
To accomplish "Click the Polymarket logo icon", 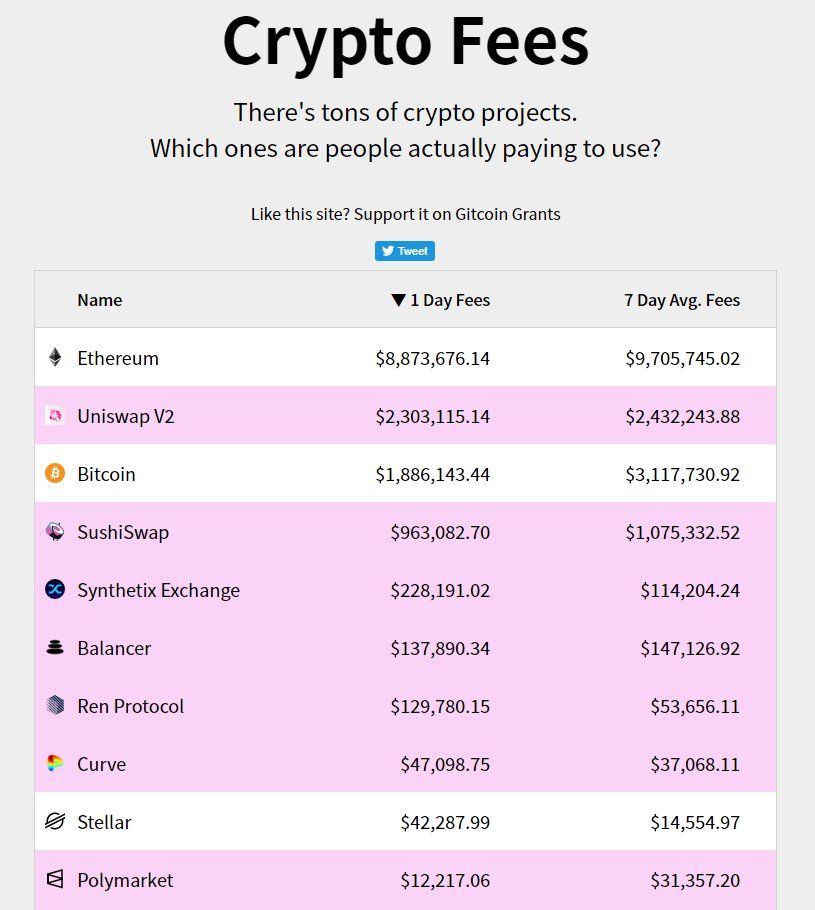I will click(x=55, y=879).
